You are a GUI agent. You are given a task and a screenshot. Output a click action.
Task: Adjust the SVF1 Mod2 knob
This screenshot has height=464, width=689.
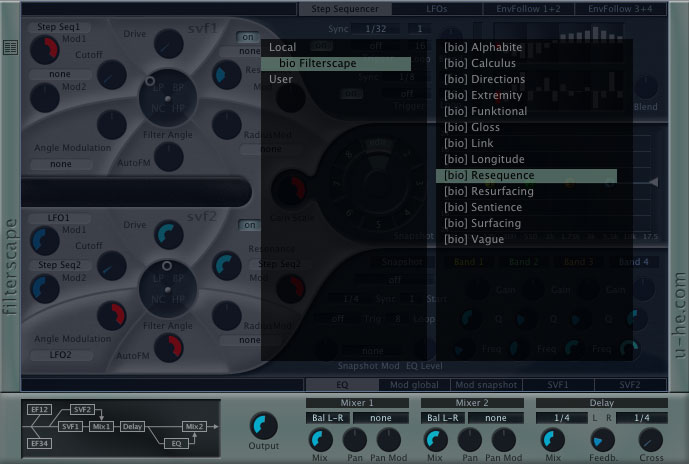pos(45,98)
